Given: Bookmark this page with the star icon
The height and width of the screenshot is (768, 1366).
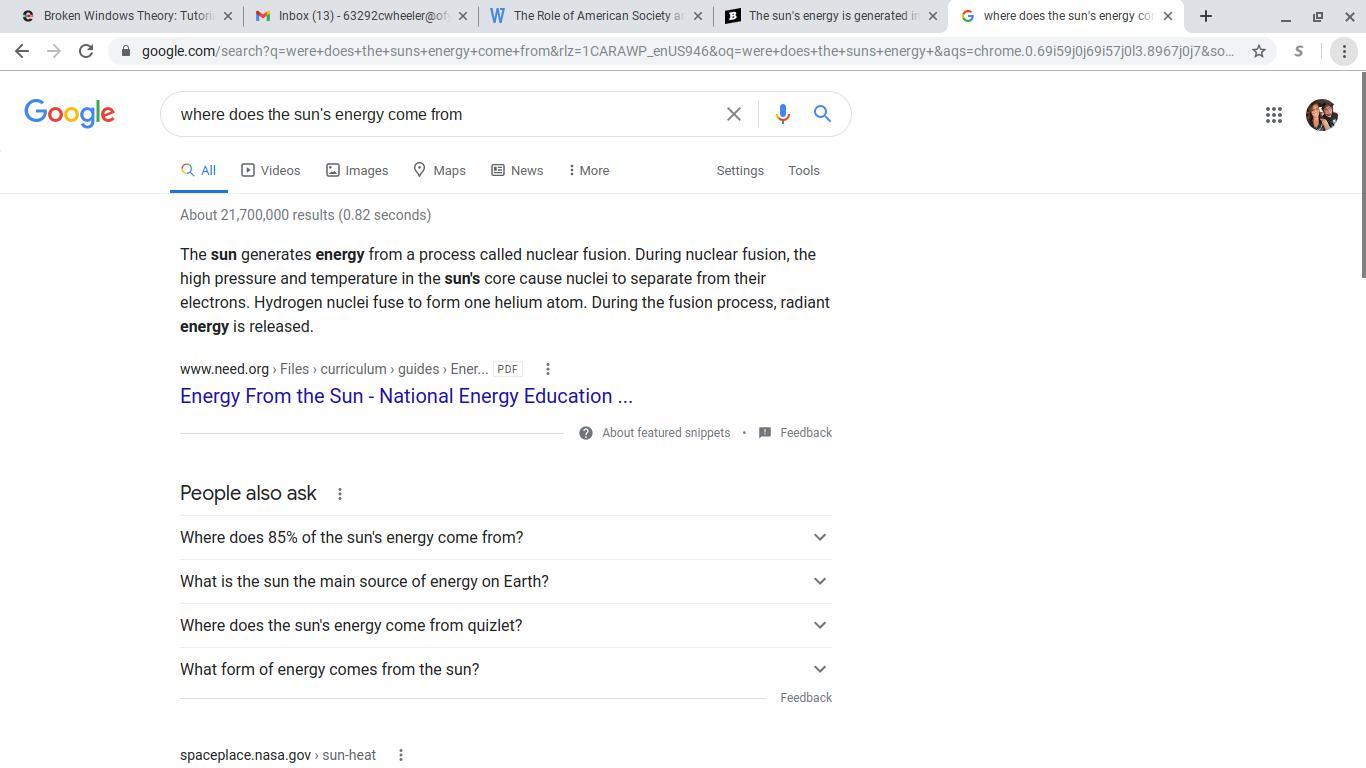Looking at the screenshot, I should pyautogui.click(x=1259, y=51).
